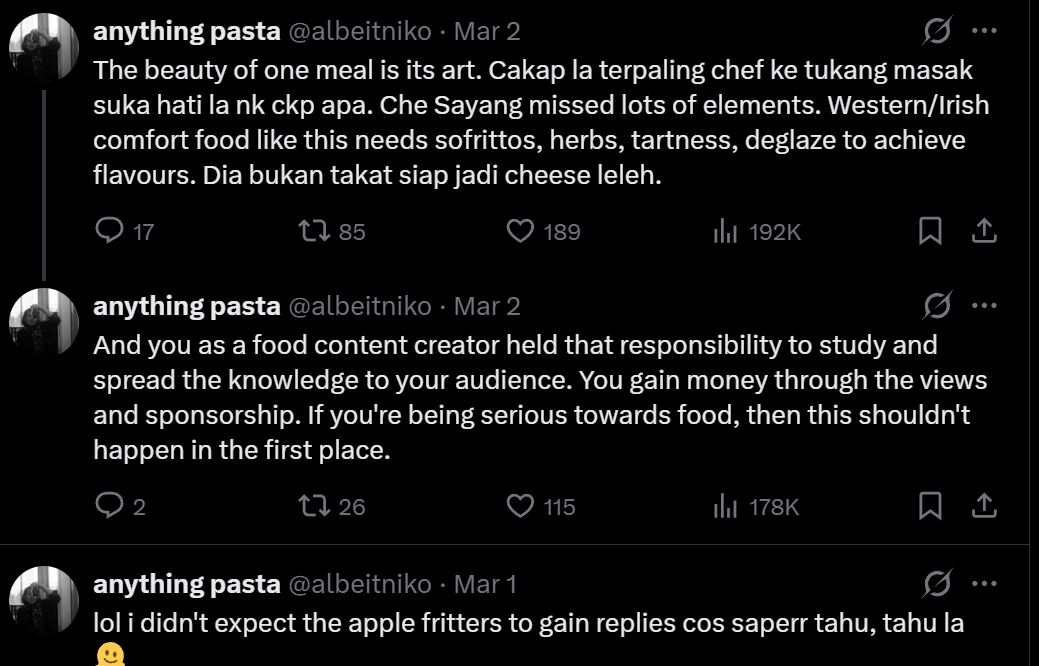Select the Mar 1 timestamp link
This screenshot has width=1039, height=666.
tap(488, 585)
